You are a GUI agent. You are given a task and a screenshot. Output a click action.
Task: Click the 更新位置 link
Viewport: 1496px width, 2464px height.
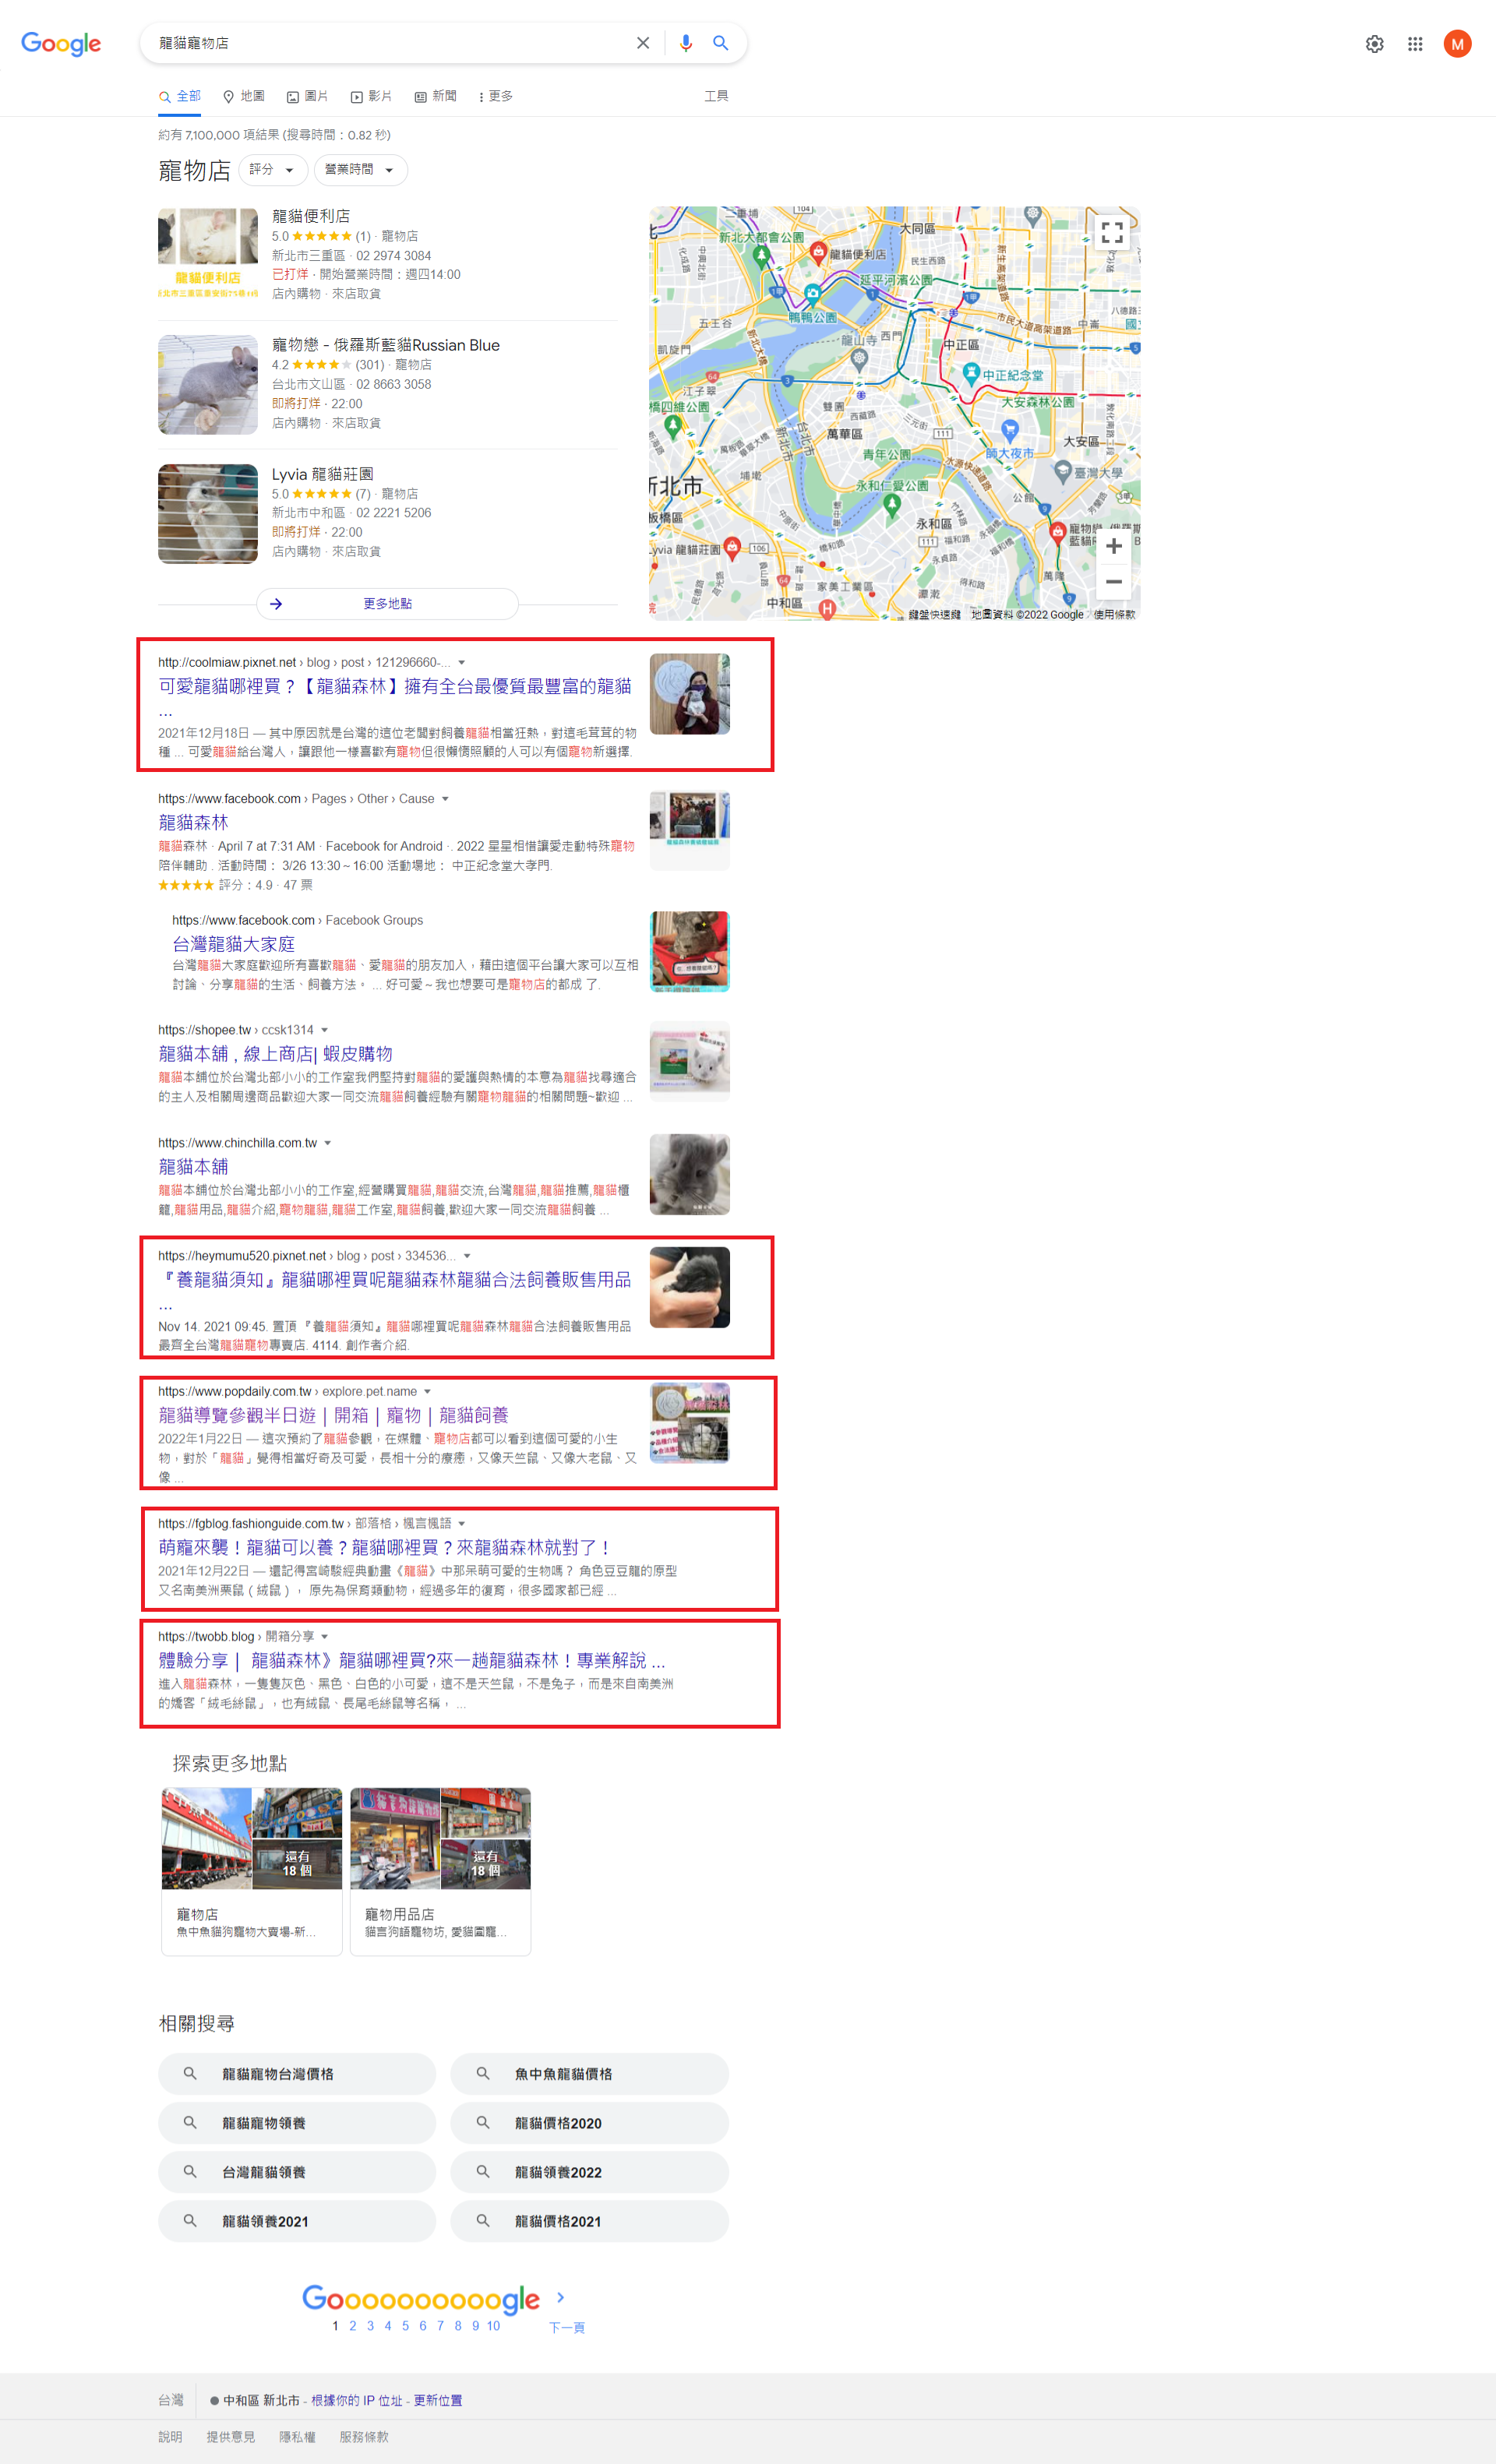click(438, 2400)
